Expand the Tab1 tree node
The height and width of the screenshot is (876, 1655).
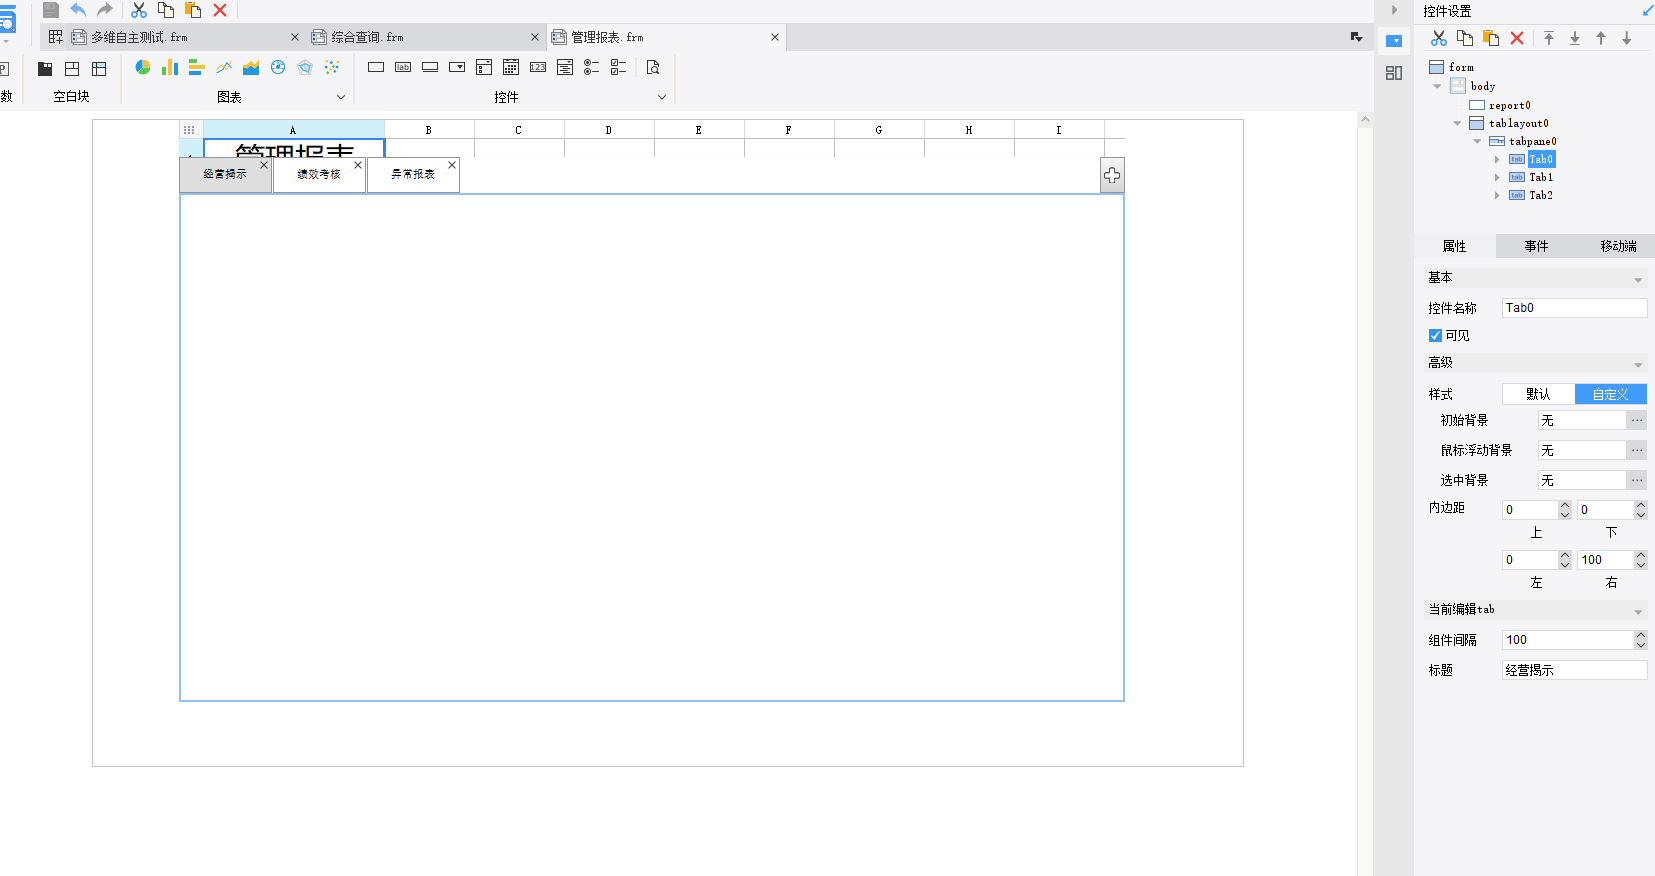click(1497, 177)
